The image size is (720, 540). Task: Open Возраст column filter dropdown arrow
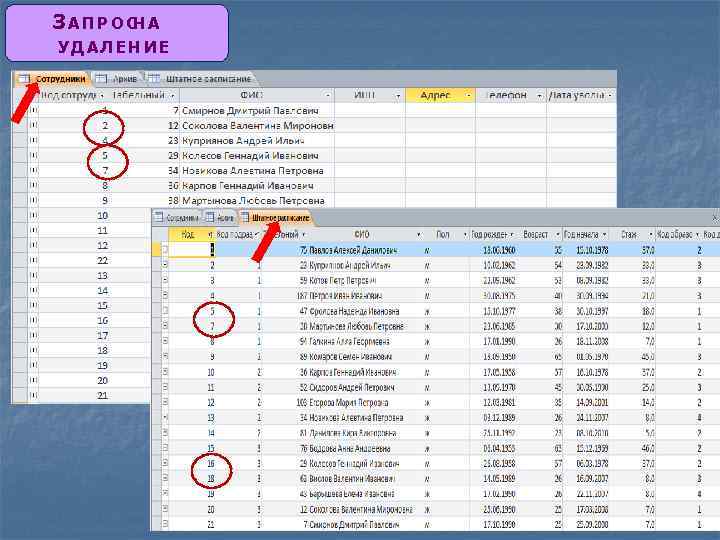557,235
